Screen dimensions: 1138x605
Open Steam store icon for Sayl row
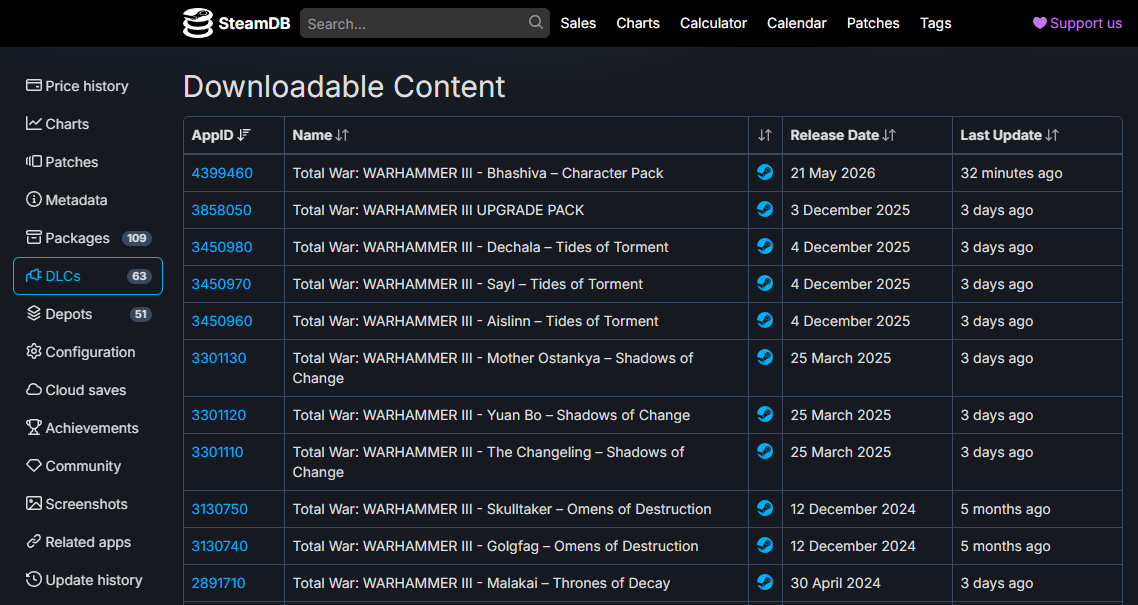point(765,284)
